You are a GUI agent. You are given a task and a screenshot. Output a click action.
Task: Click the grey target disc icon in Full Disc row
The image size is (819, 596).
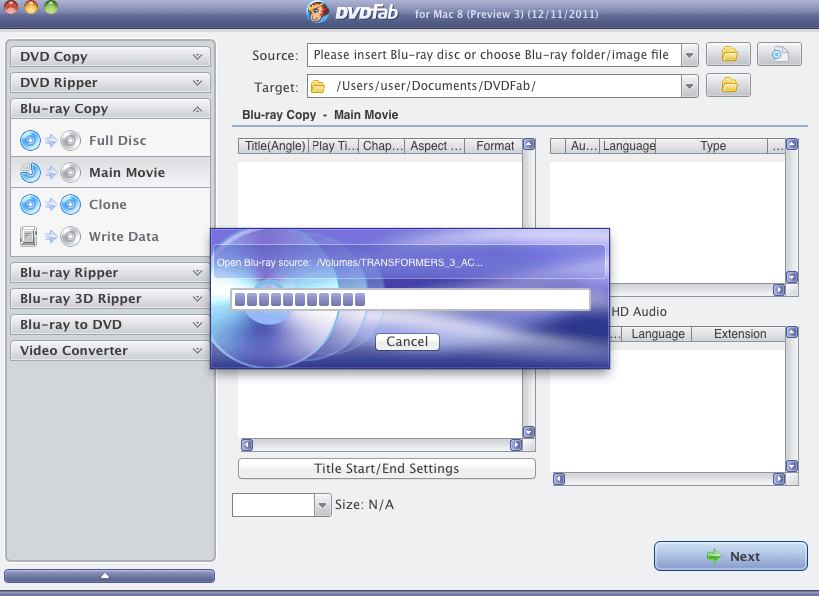pyautogui.click(x=70, y=141)
